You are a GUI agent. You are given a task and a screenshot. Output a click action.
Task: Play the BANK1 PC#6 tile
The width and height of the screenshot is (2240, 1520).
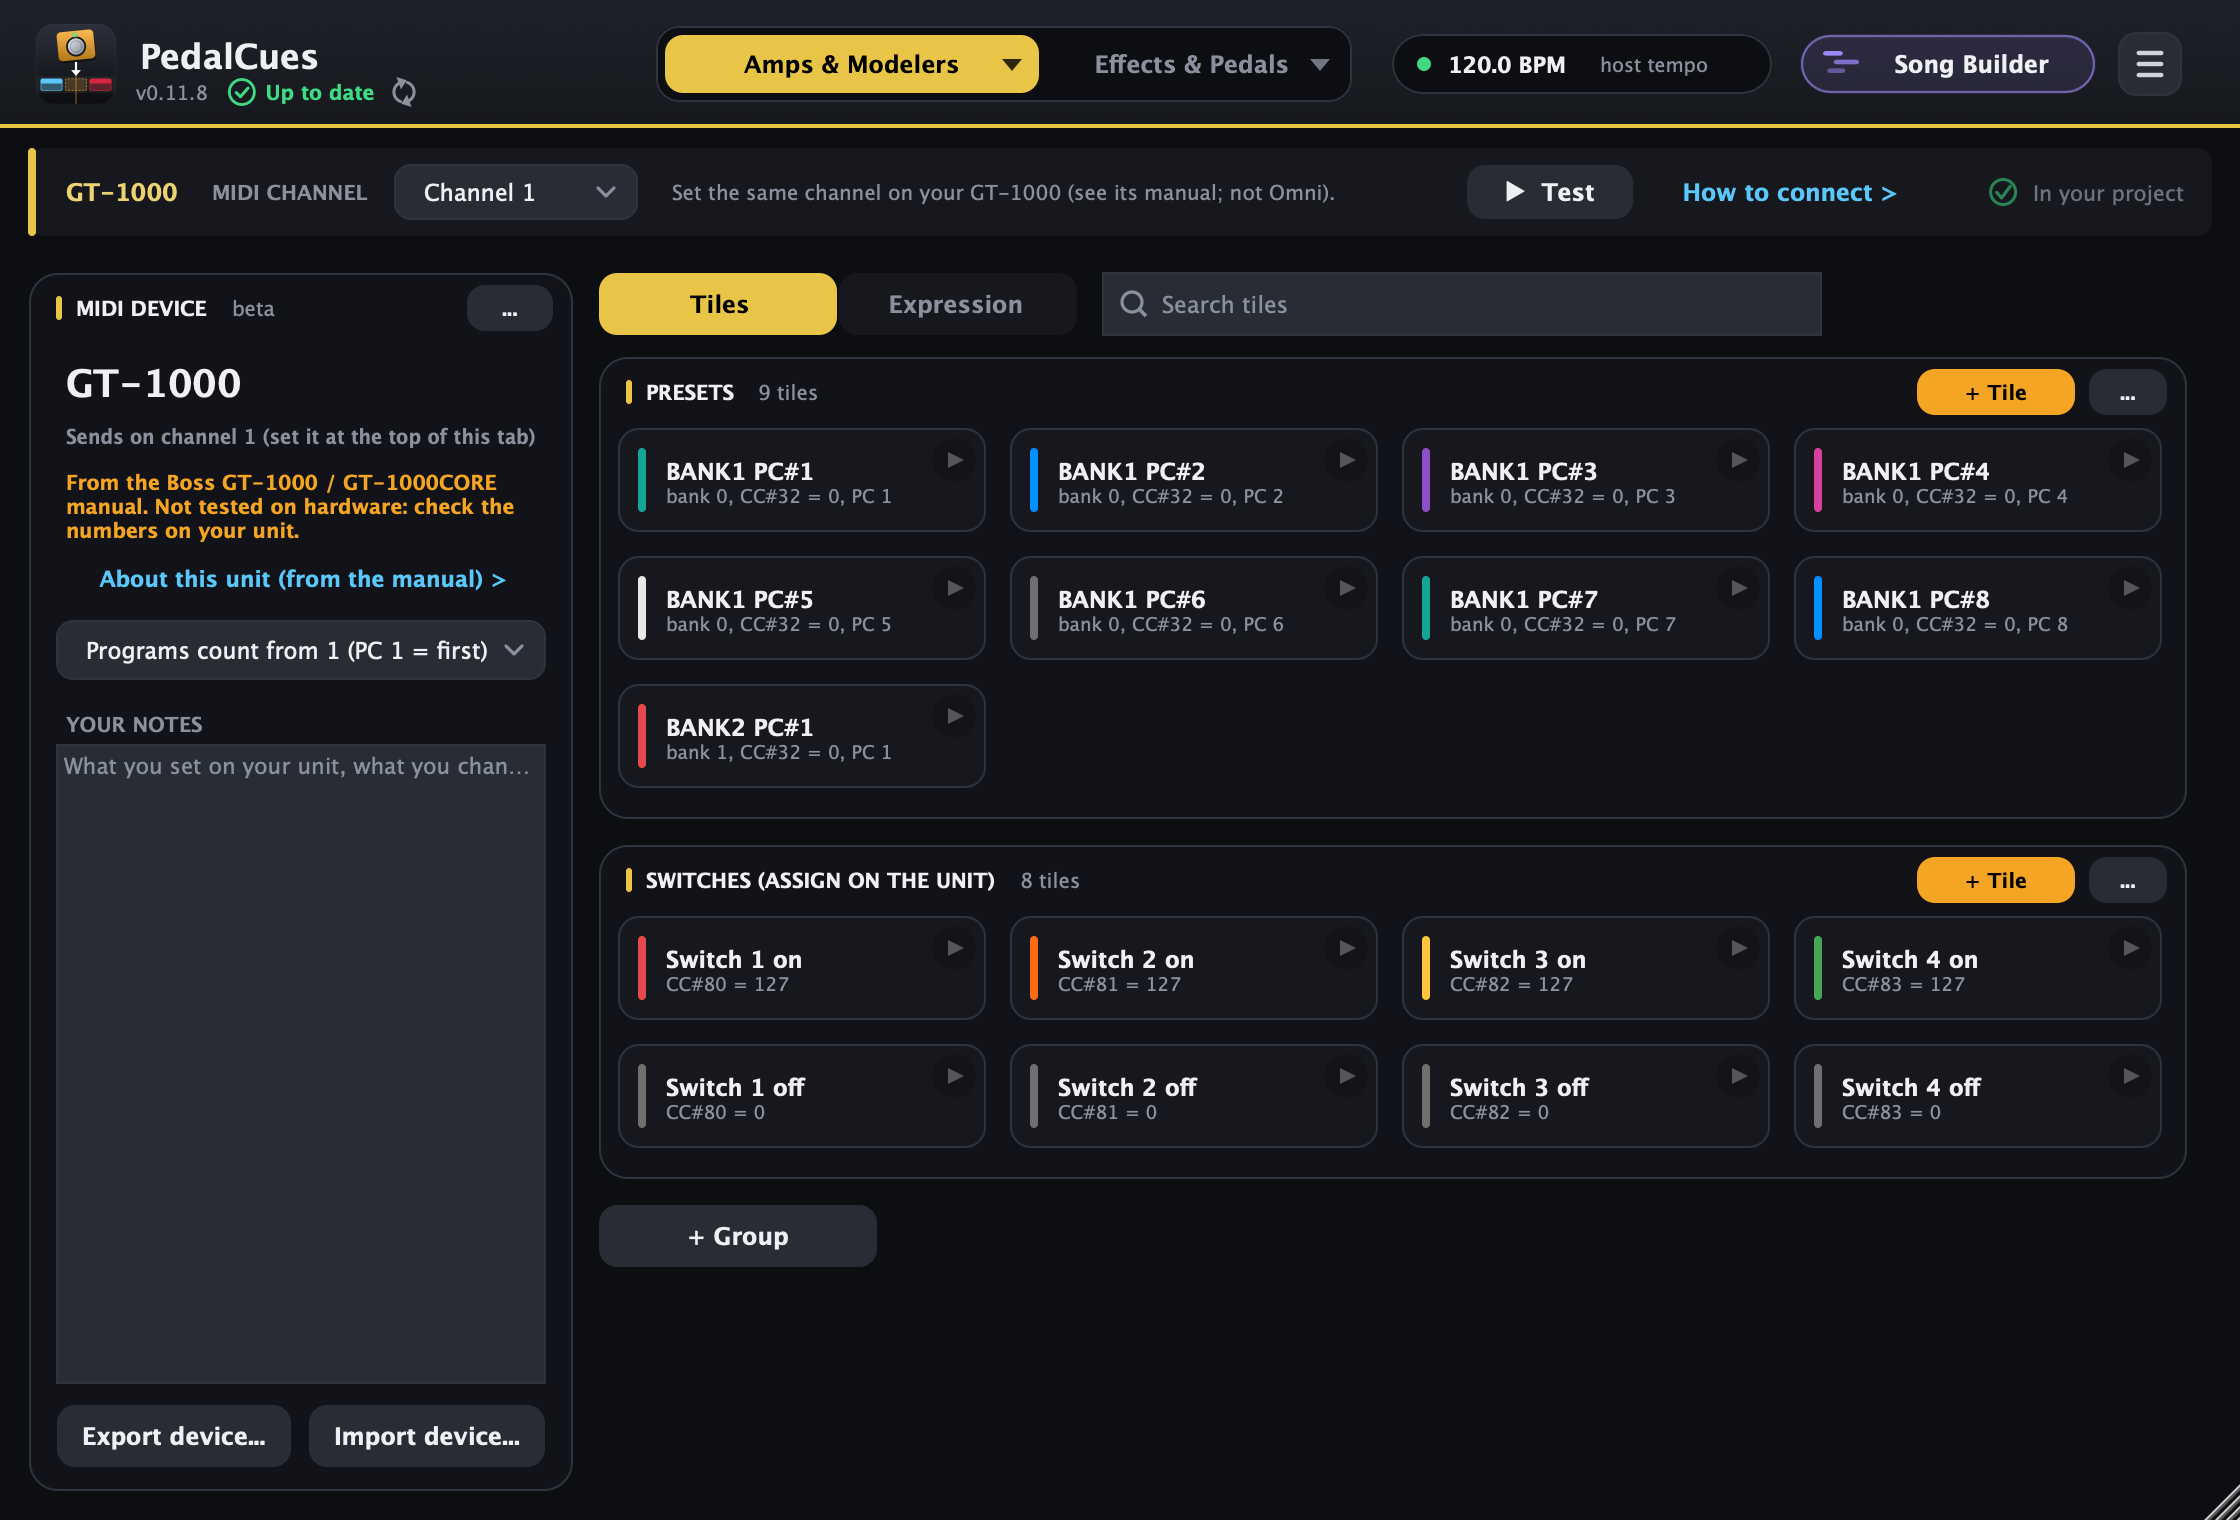coord(1347,588)
